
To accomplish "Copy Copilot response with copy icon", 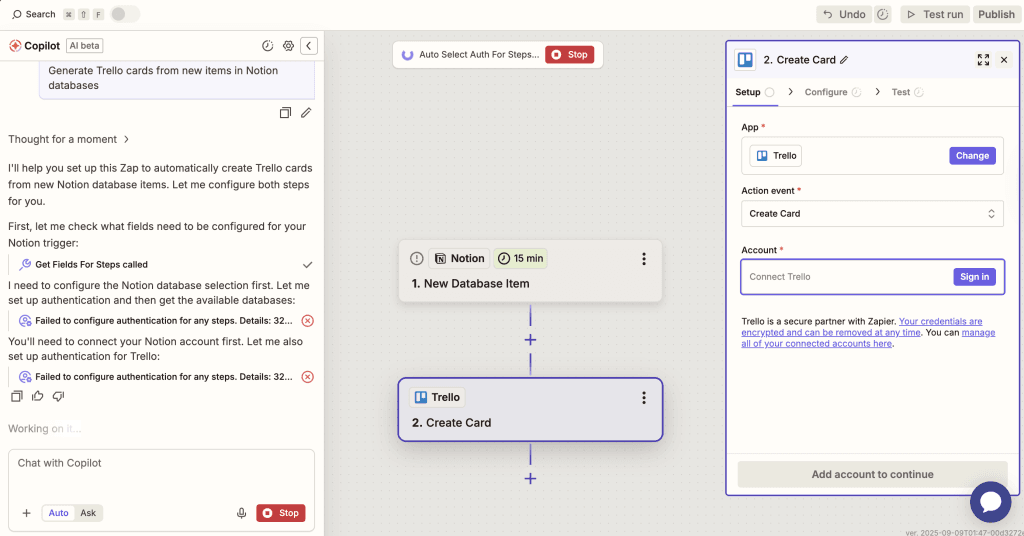I will [17, 396].
